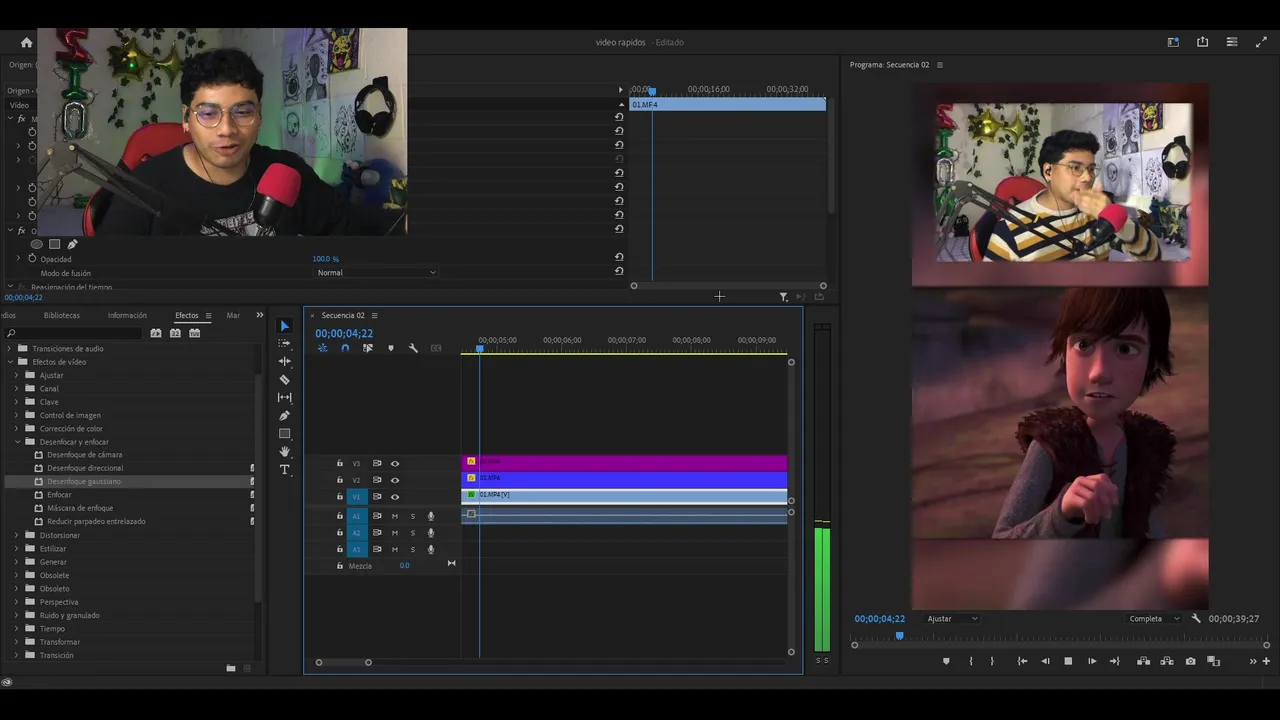Viewport: 1280px width, 720px height.
Task: Step forward one frame
Action: (1092, 661)
